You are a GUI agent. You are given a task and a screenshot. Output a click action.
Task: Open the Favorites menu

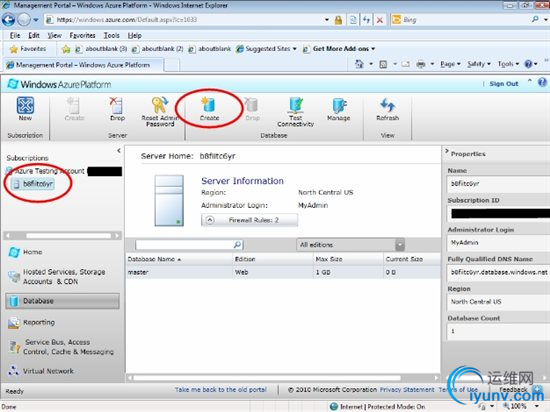[82, 35]
